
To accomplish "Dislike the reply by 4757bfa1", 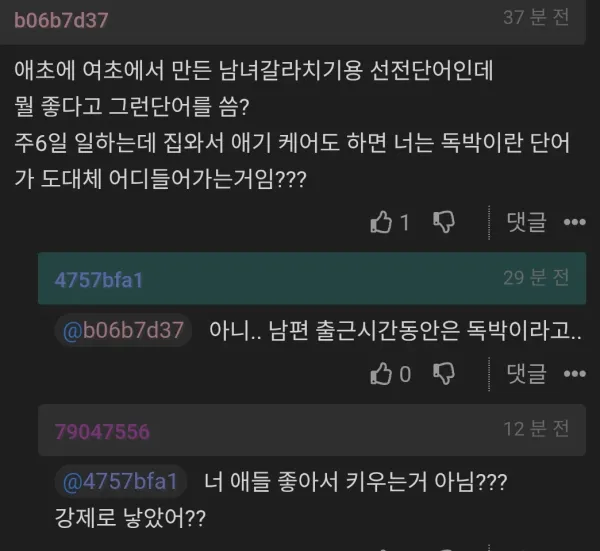I will pos(443,373).
